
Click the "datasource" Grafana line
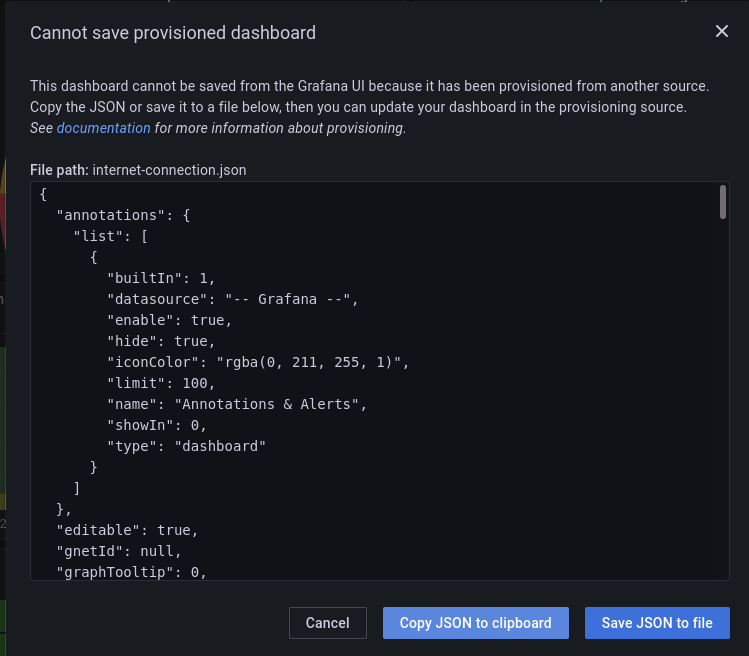coord(233,299)
